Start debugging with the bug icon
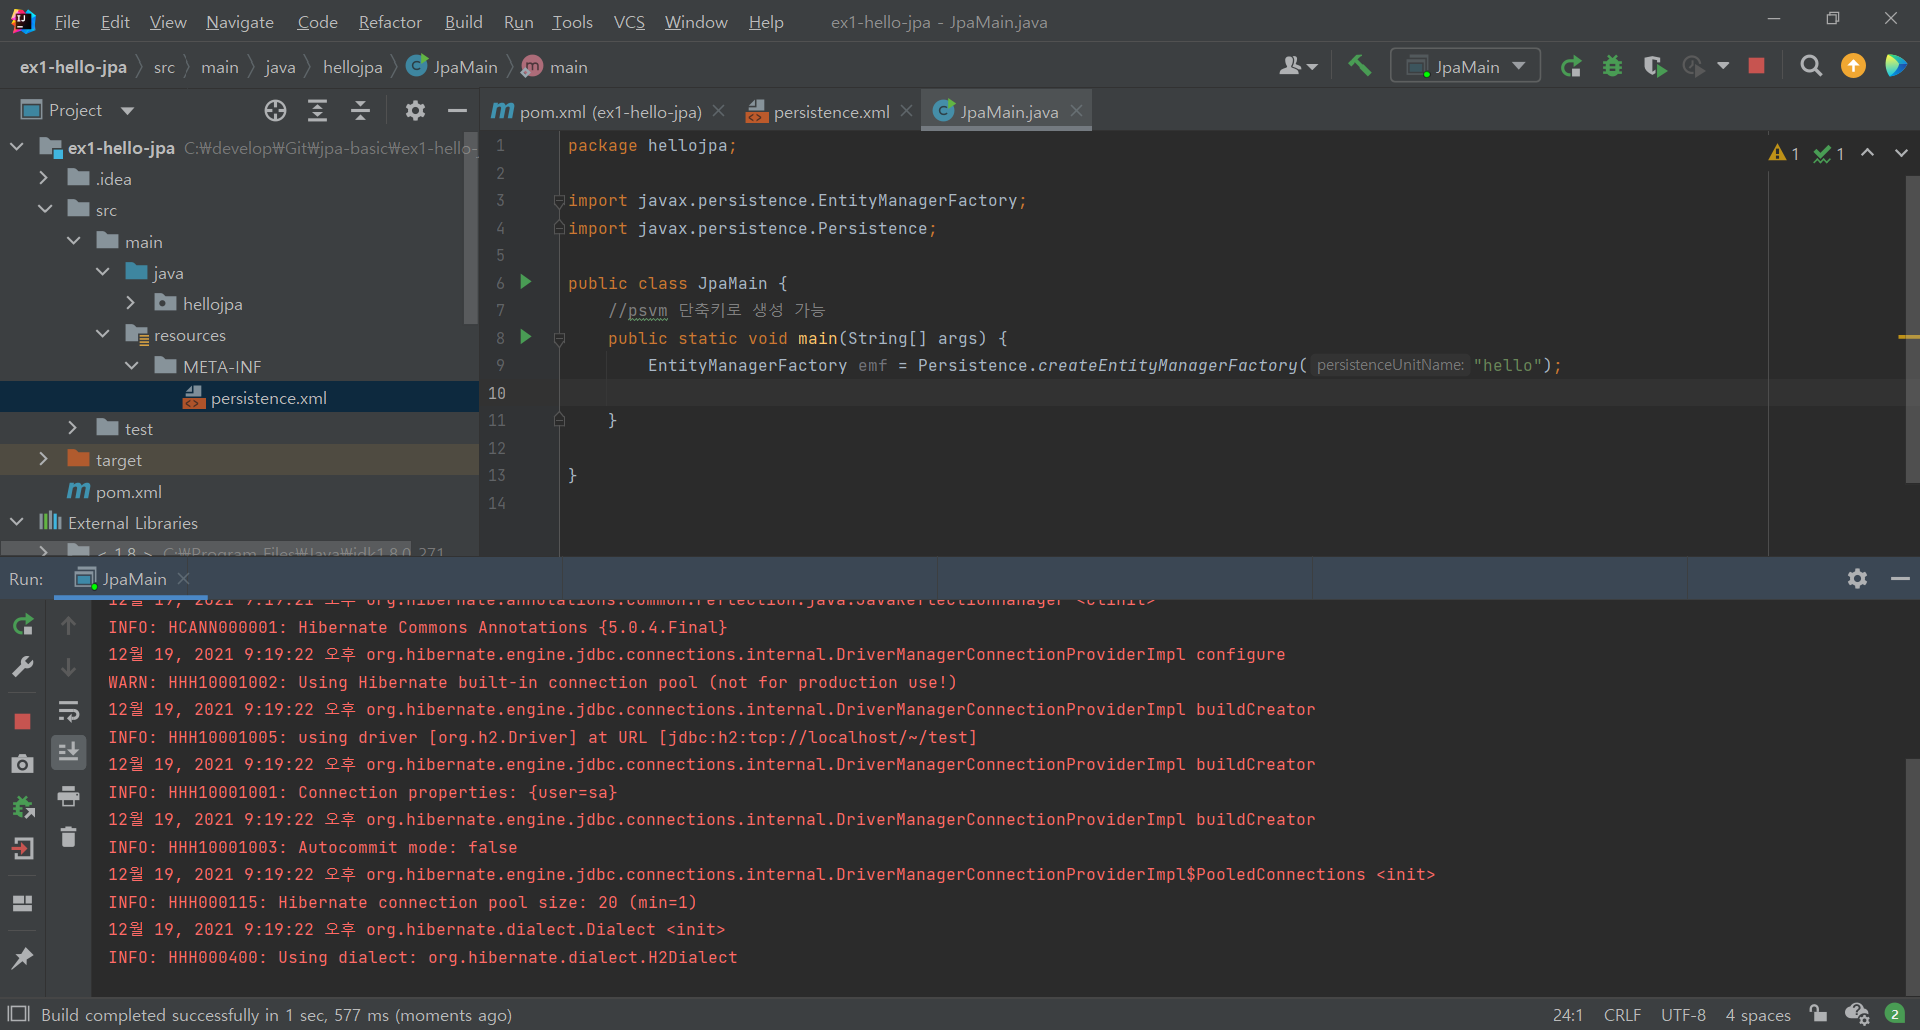The height and width of the screenshot is (1030, 1920). tap(1612, 66)
